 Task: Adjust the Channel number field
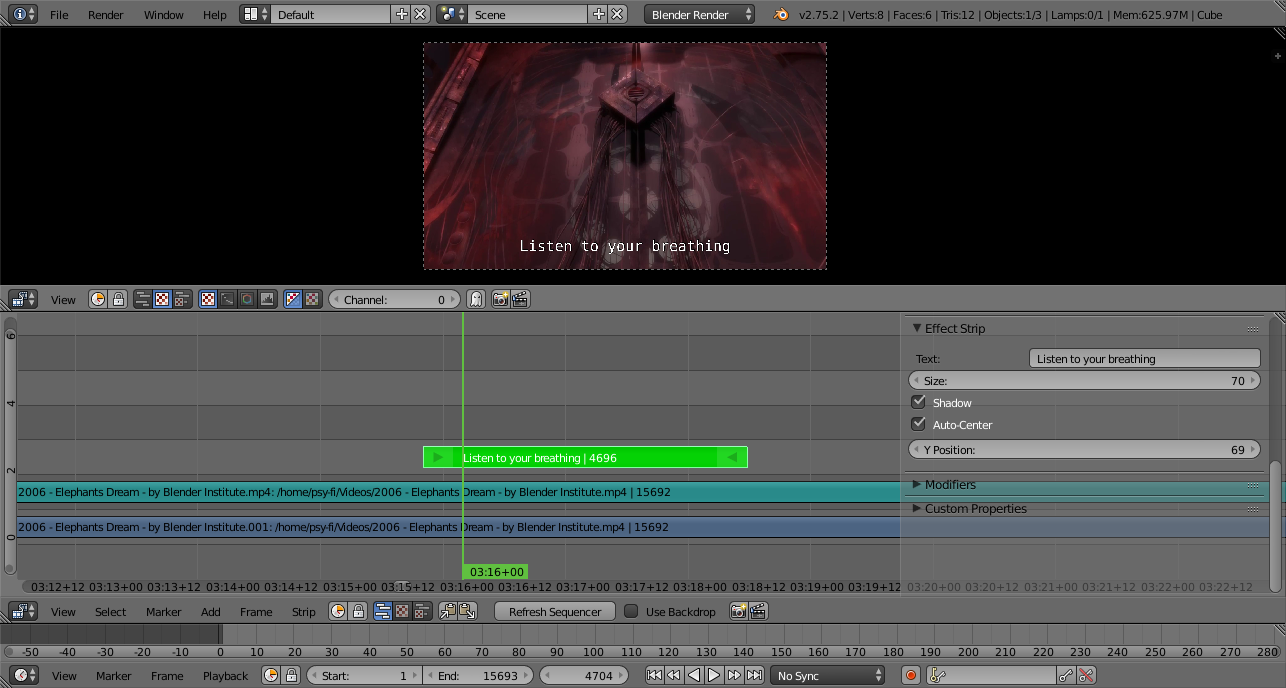click(395, 299)
